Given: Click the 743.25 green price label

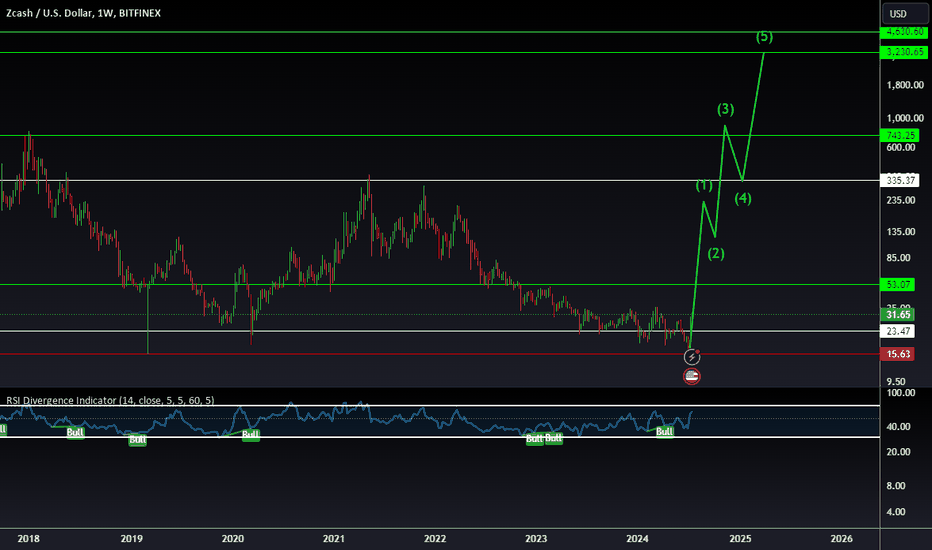Looking at the screenshot, I should pos(900,136).
